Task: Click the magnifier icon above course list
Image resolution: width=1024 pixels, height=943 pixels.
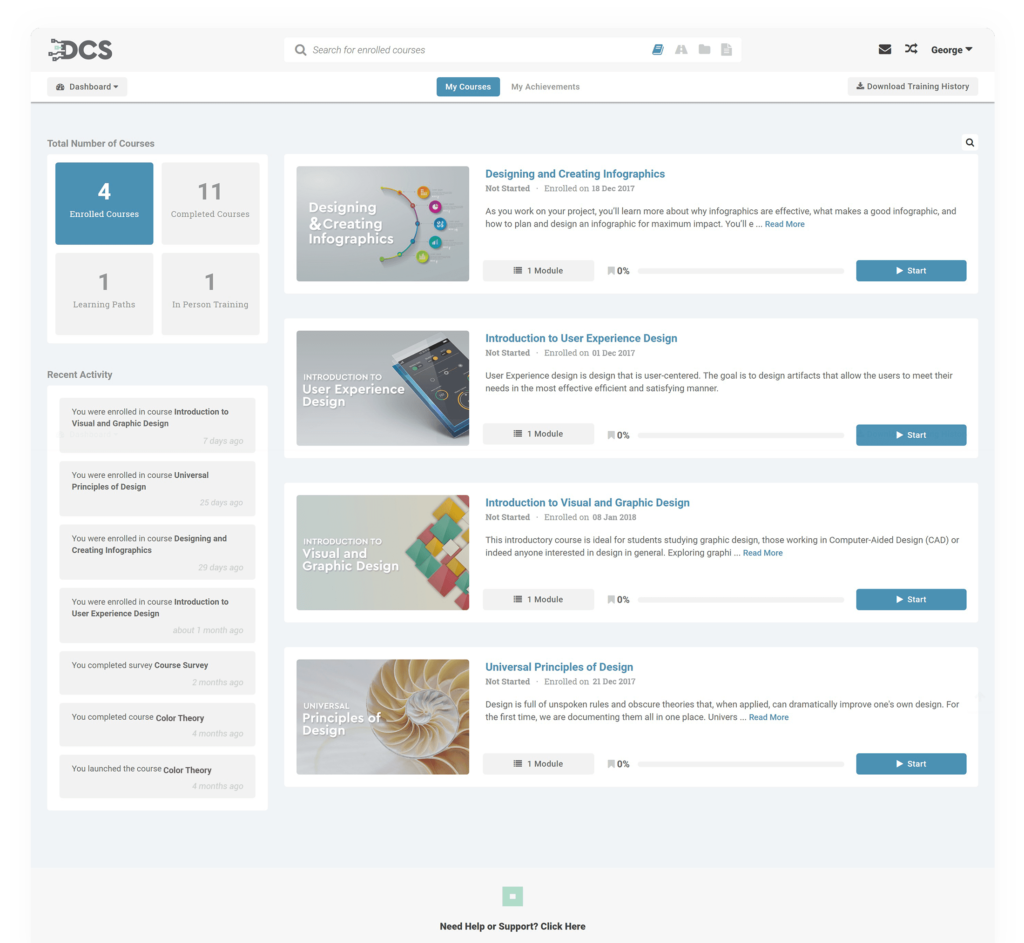Action: coord(969,143)
